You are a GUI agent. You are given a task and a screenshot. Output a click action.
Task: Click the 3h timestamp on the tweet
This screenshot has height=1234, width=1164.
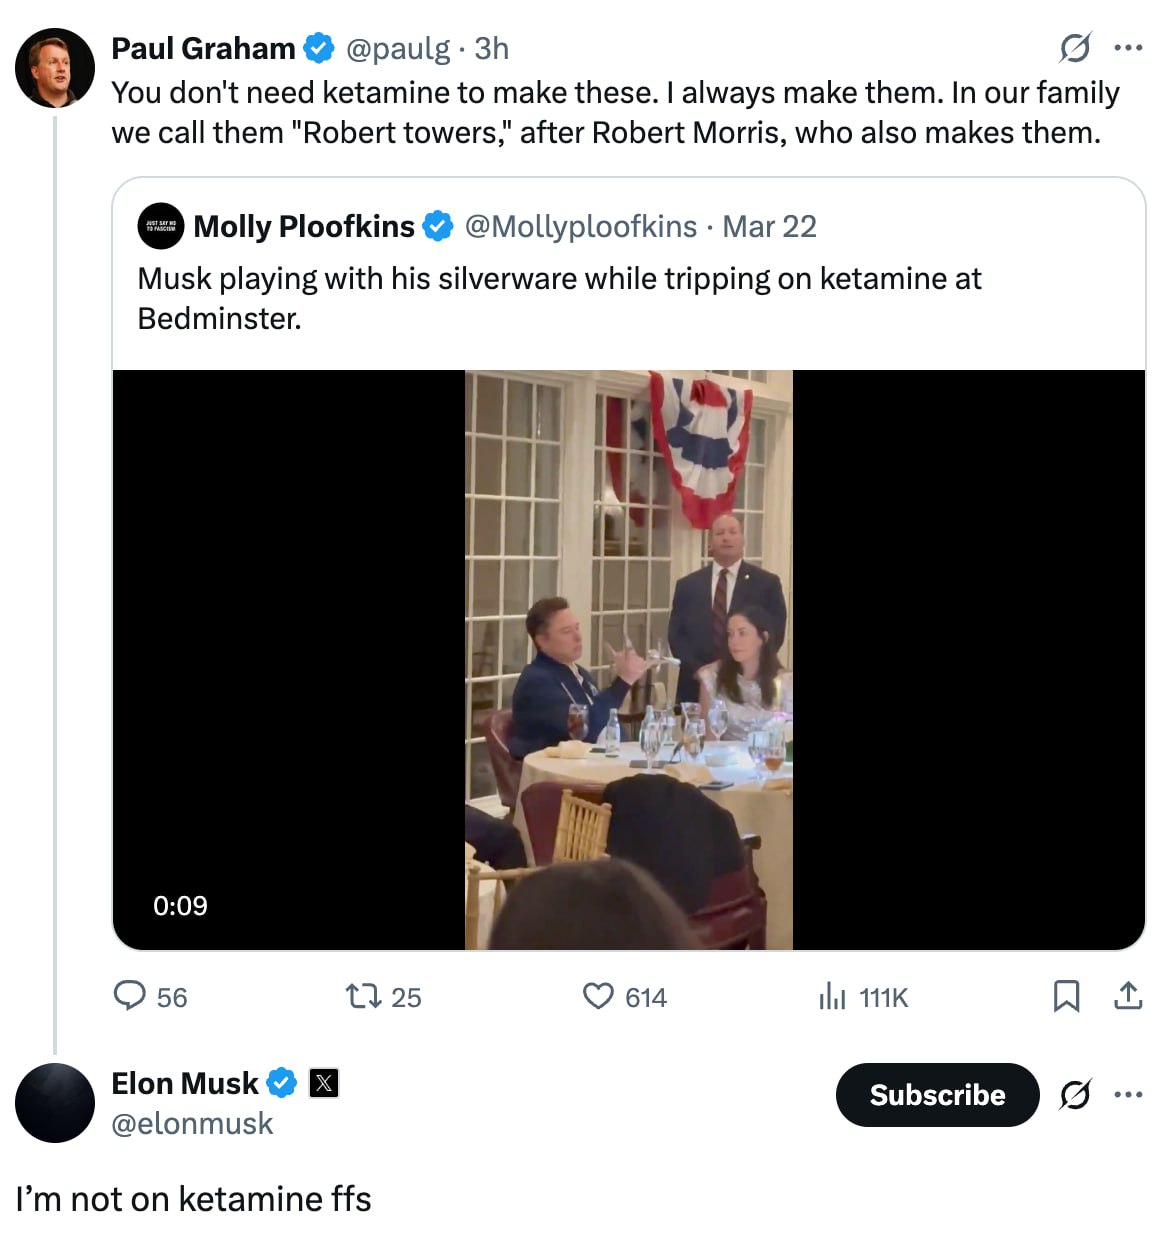(492, 48)
